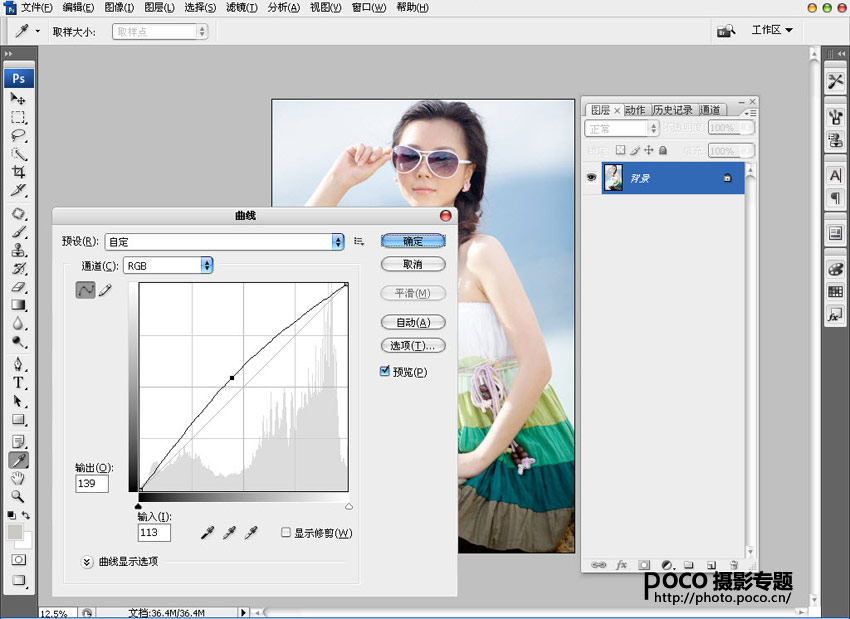Viewport: 850px width, 619px height.
Task: Select the Lasso tool
Action: [x=19, y=135]
